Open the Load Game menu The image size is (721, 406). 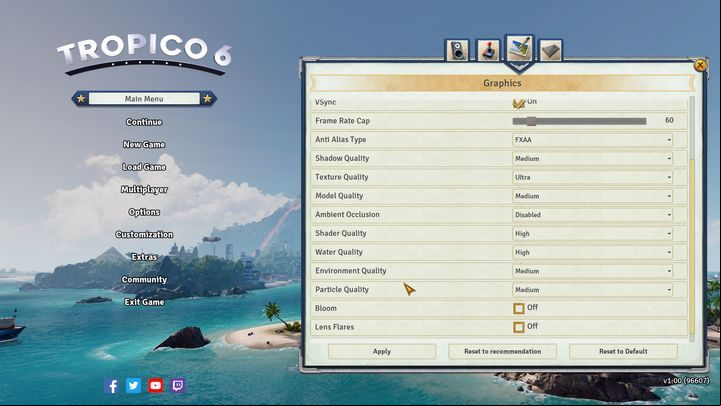pyautogui.click(x=144, y=167)
